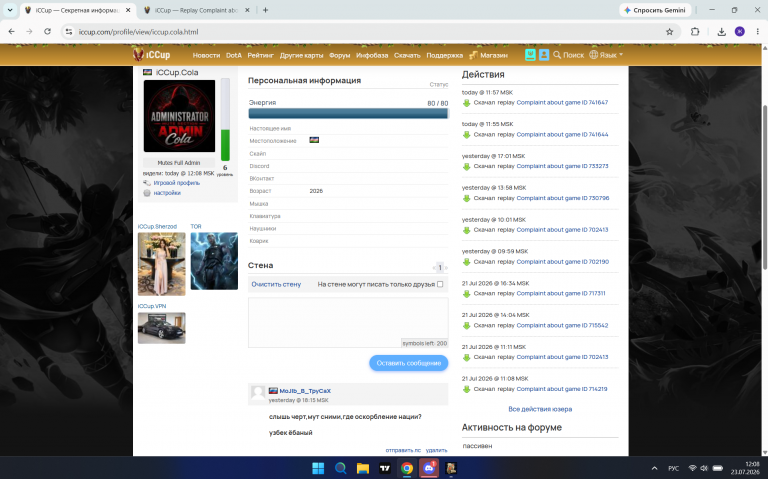
Task: Click Все действия юзера link
Action: pyautogui.click(x=540, y=409)
